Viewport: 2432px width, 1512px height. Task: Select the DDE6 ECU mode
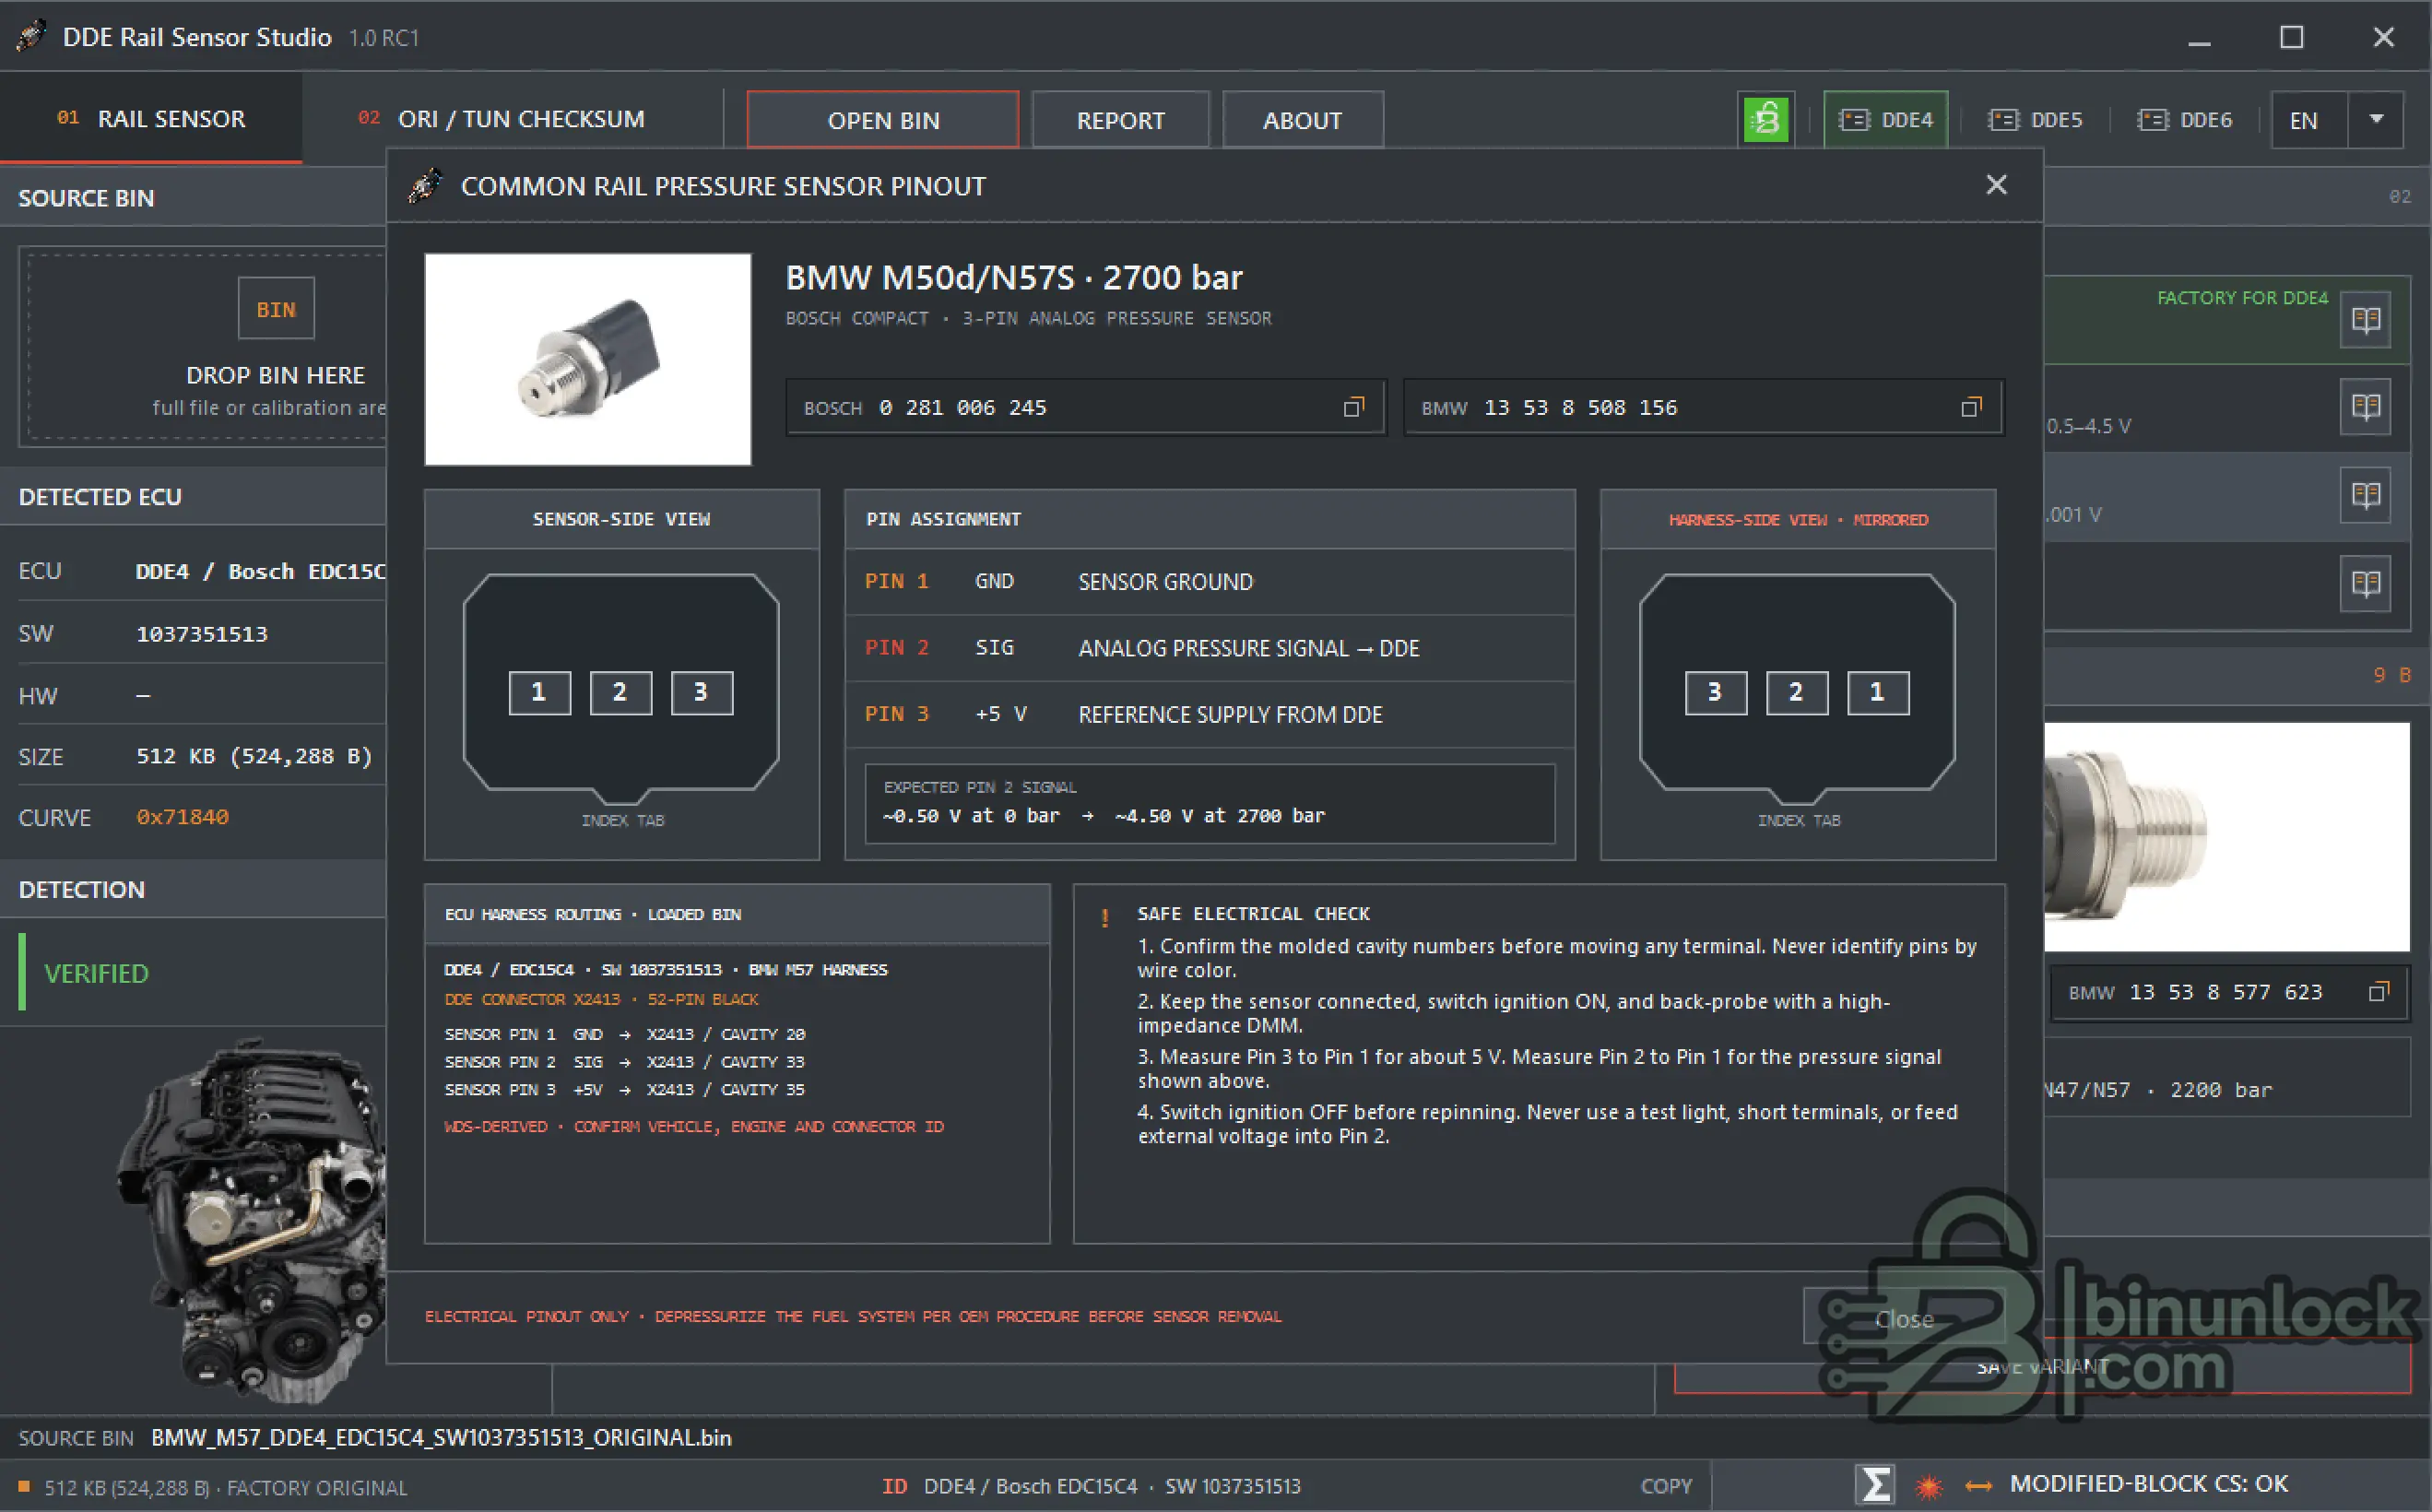click(2184, 120)
